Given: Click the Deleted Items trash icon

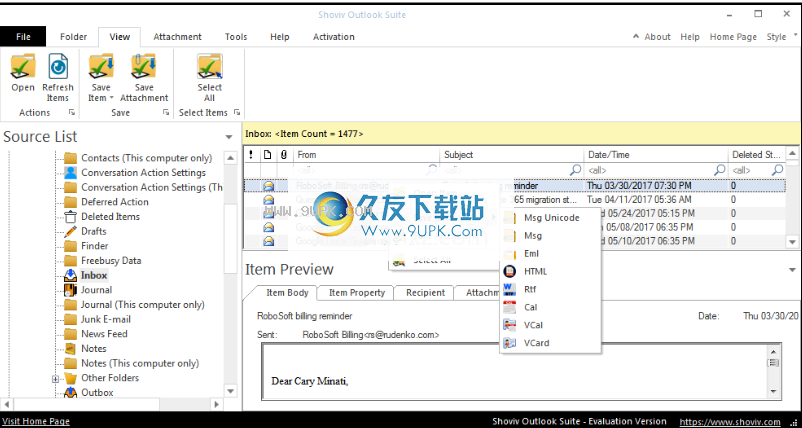Looking at the screenshot, I should tap(71, 217).
